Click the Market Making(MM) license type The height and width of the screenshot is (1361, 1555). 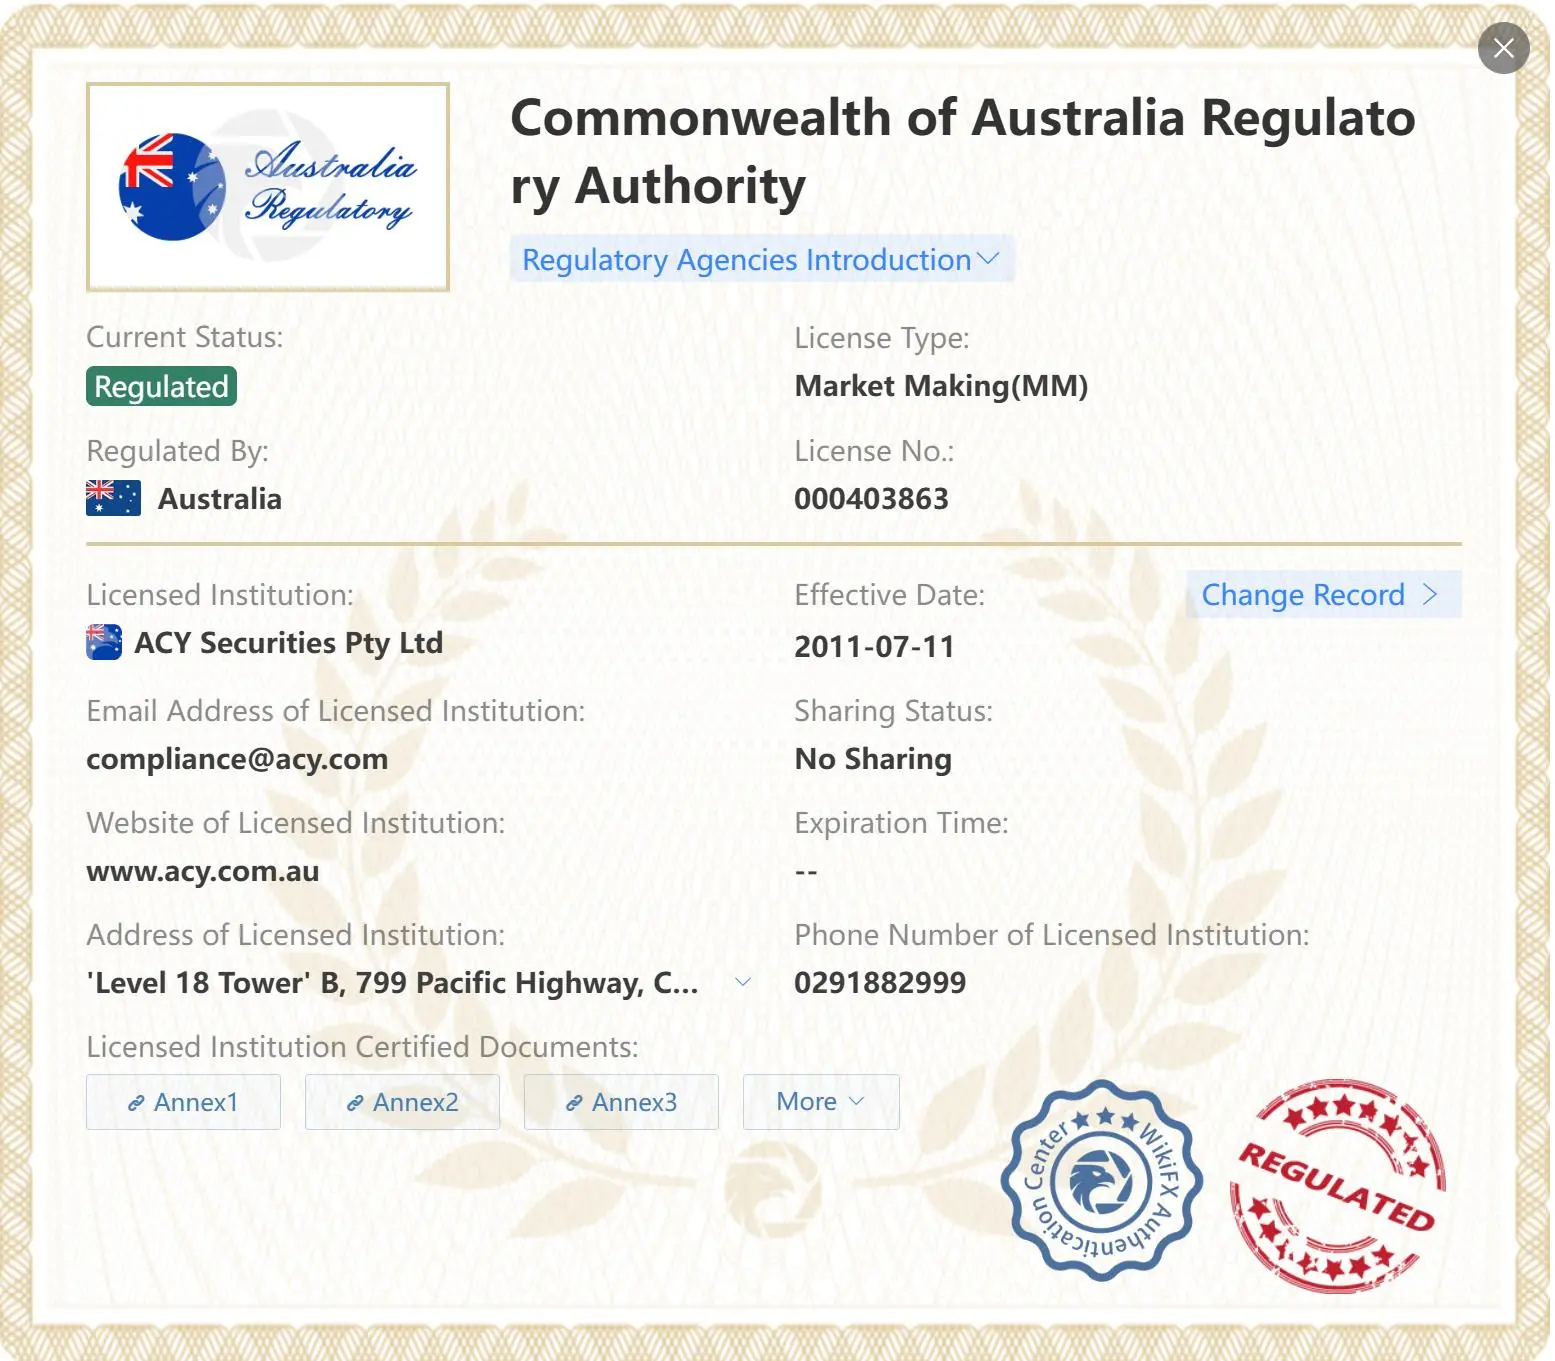941,386
